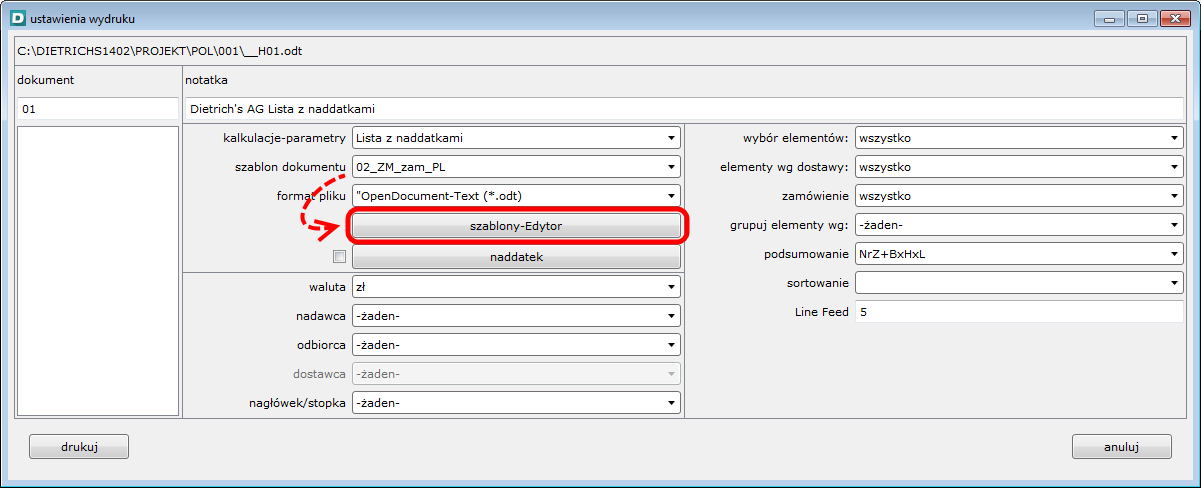Cancel the dialog with anuluj
The image size is (1201, 488).
[x=1121, y=446]
